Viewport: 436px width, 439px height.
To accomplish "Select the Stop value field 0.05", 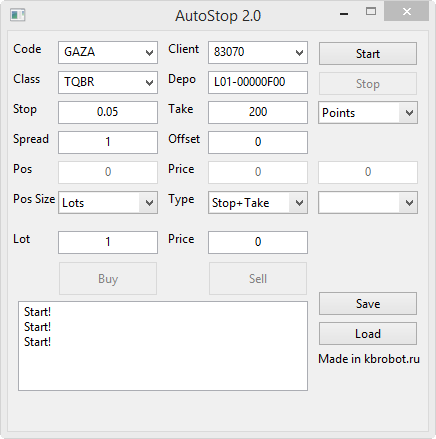I will (x=108, y=112).
